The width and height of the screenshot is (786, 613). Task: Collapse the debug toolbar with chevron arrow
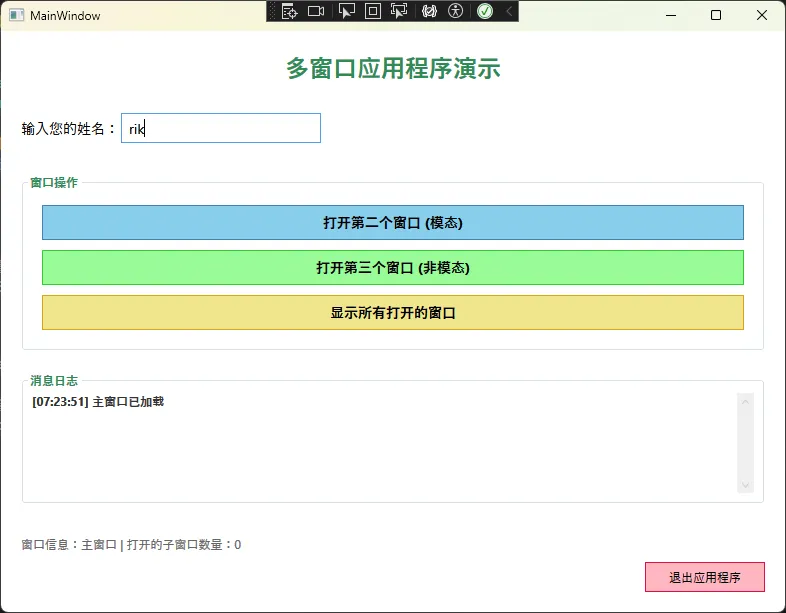click(508, 11)
